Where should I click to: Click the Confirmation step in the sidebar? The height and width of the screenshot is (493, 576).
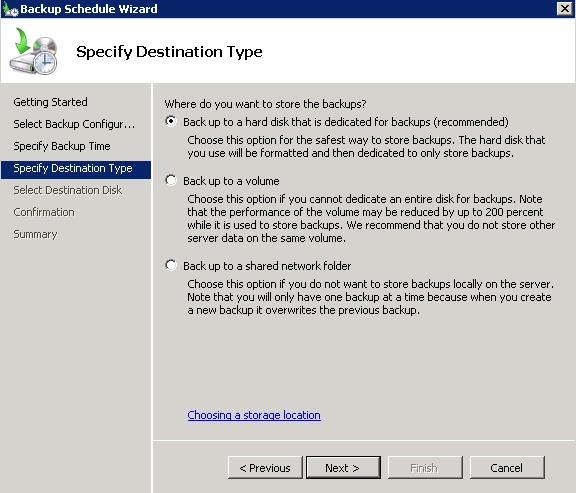tap(44, 212)
